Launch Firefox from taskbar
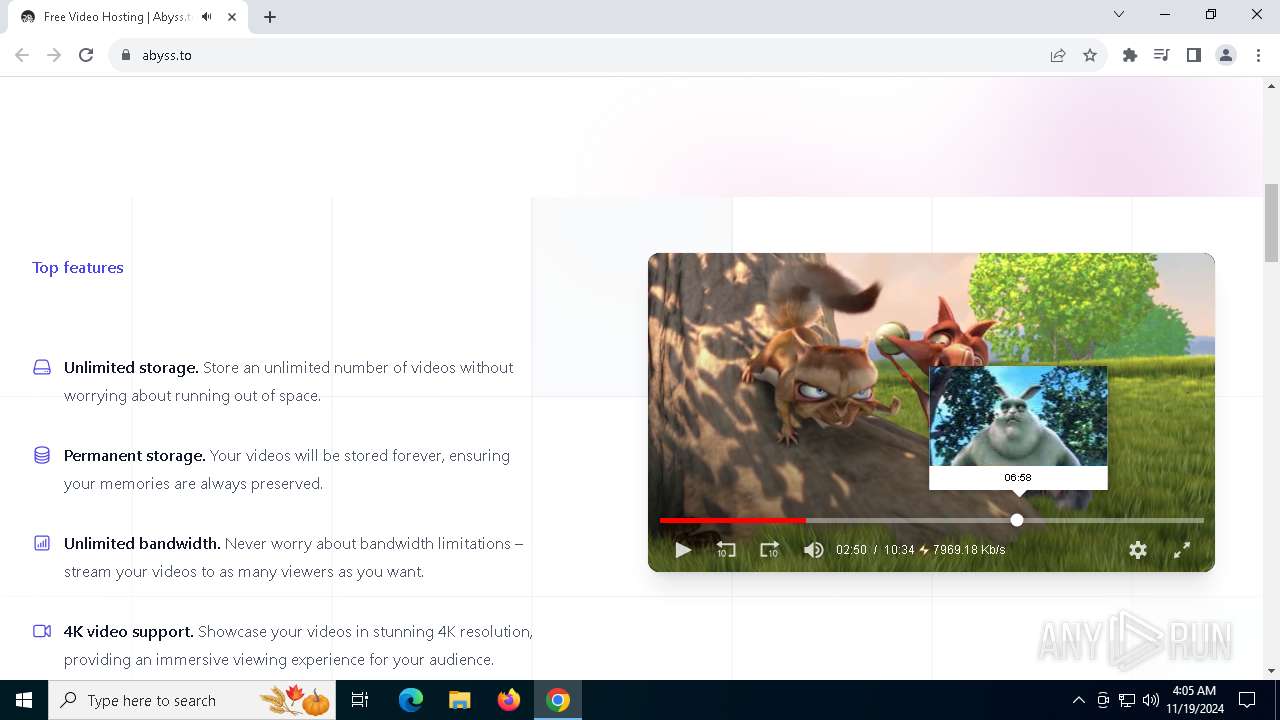 point(509,700)
